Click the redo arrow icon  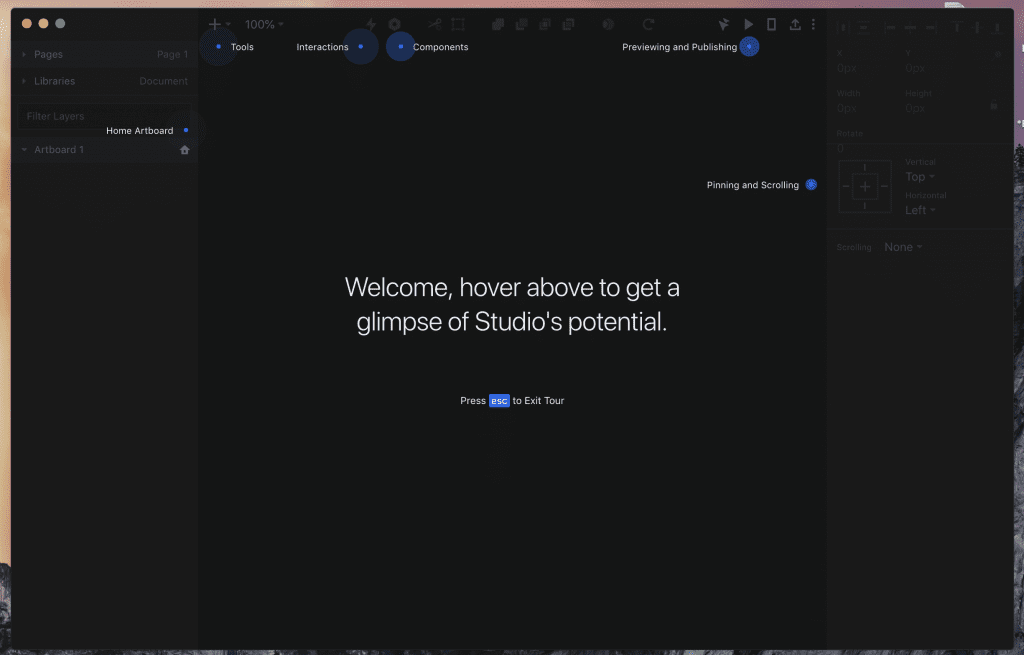(x=648, y=23)
